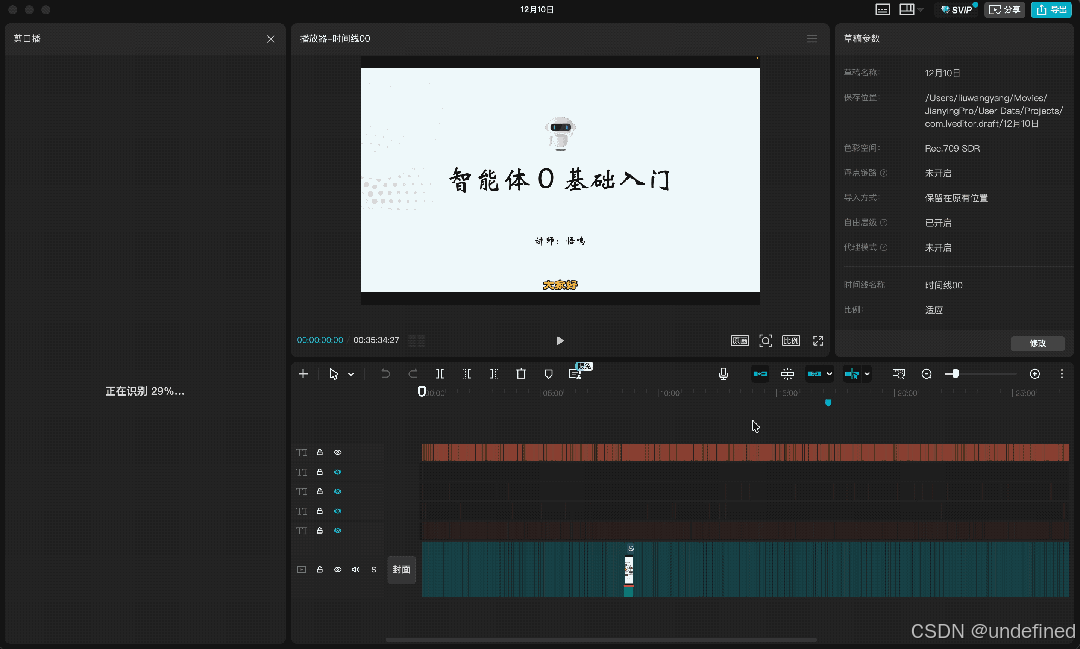The image size is (1080, 649).
Task: Click the cover button on main track
Action: (402, 569)
